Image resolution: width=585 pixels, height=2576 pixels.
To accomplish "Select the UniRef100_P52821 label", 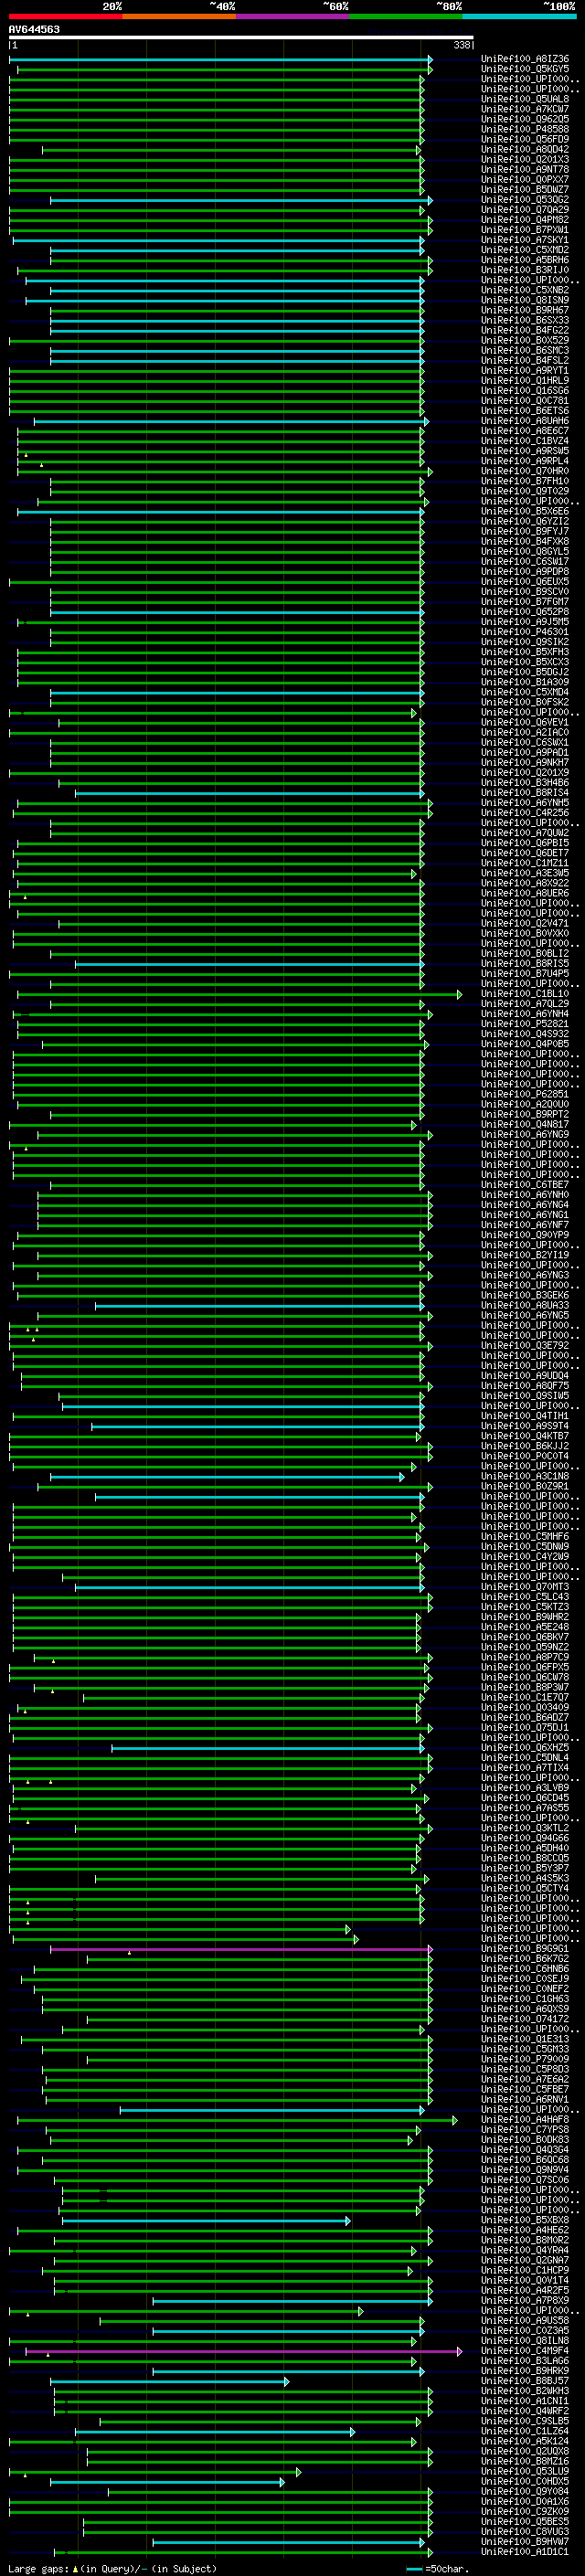I will [525, 1024].
